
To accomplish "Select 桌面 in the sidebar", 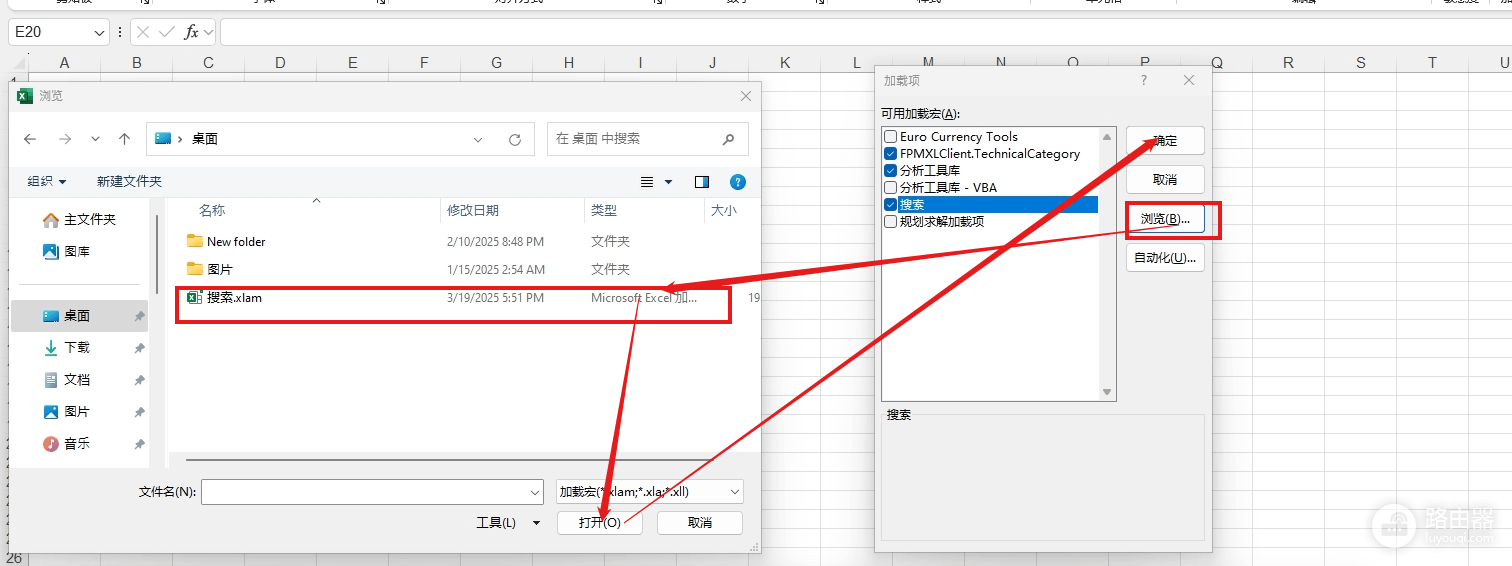I will pos(80,315).
